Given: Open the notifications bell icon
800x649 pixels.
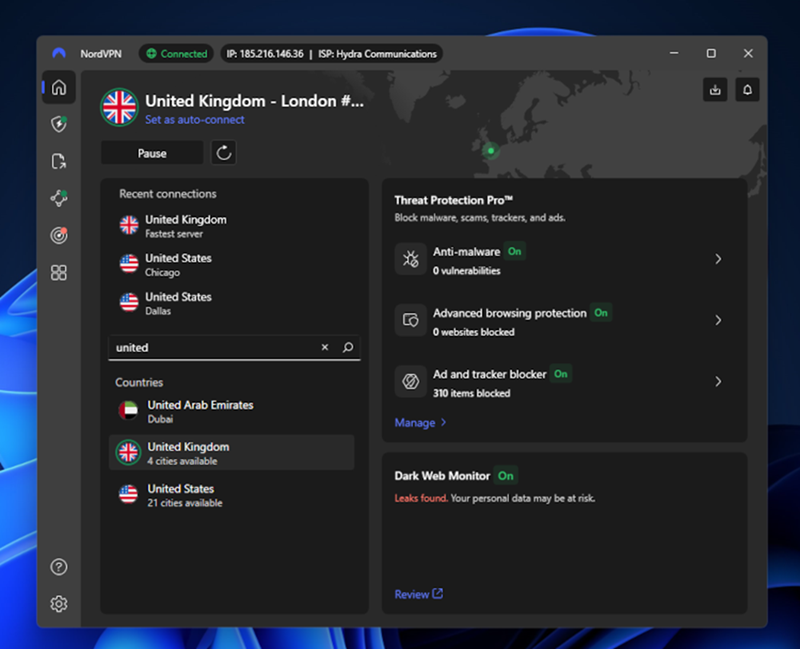Looking at the screenshot, I should pos(747,90).
